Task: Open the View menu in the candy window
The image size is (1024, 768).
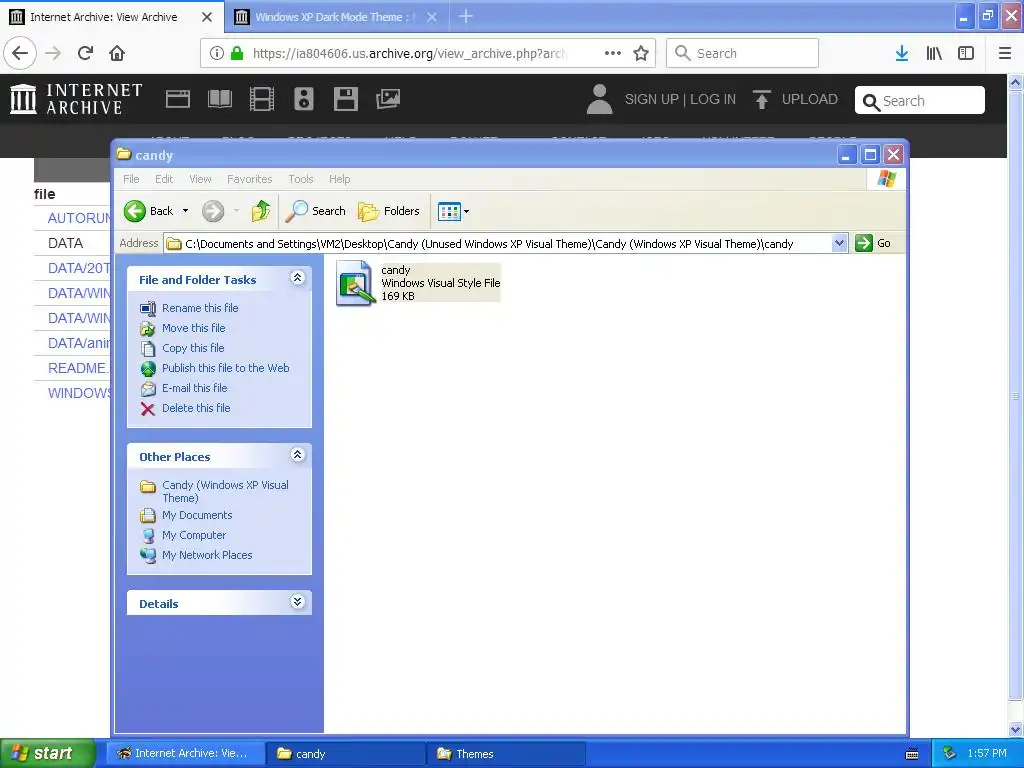Action: [200, 179]
